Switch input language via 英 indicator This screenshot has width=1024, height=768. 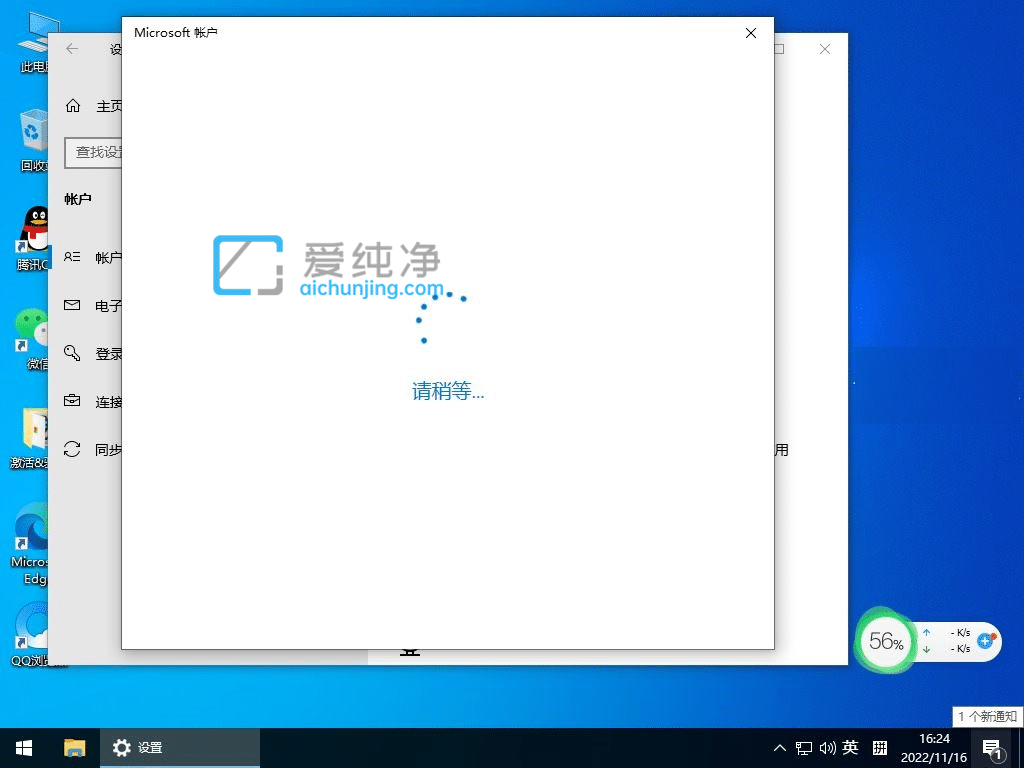pyautogui.click(x=850, y=747)
